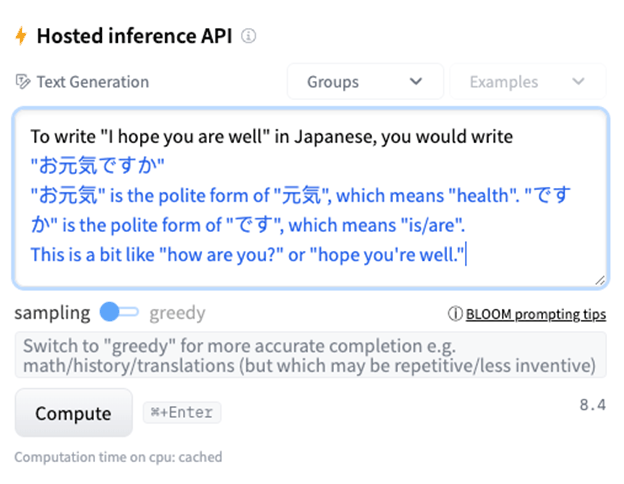Open the info icon next to Hosted inference API
Screen dimensions: 624x484
(x=248, y=36)
